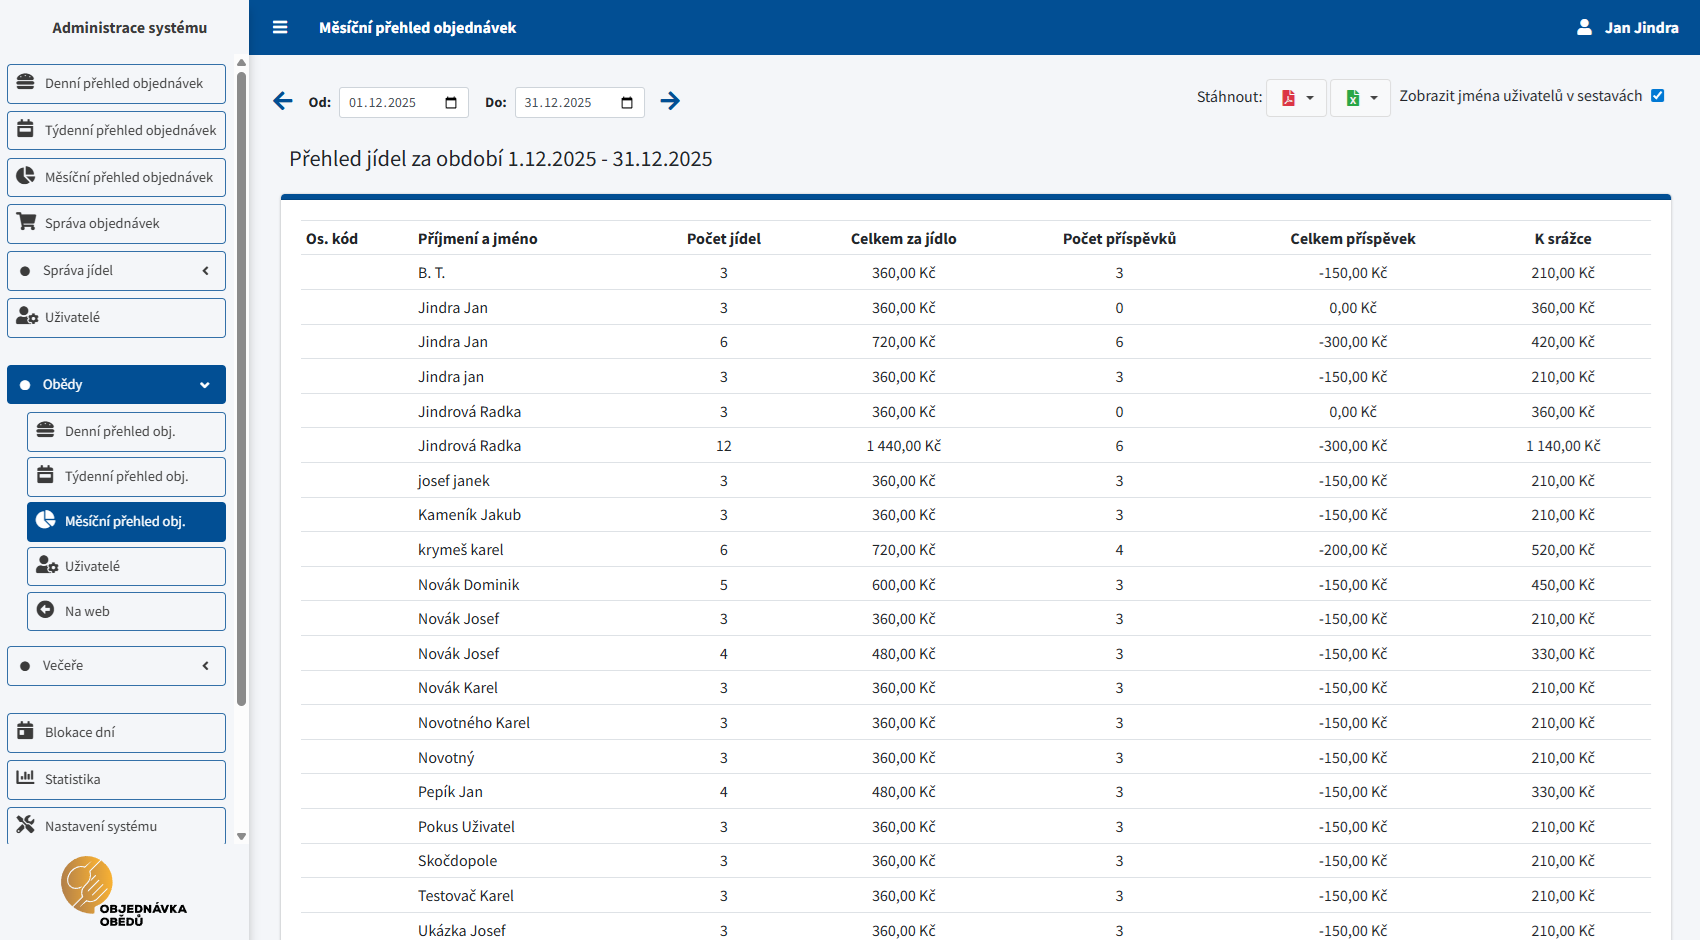1700x940 pixels.
Task: Open Statistika from sidebar
Action: point(116,779)
